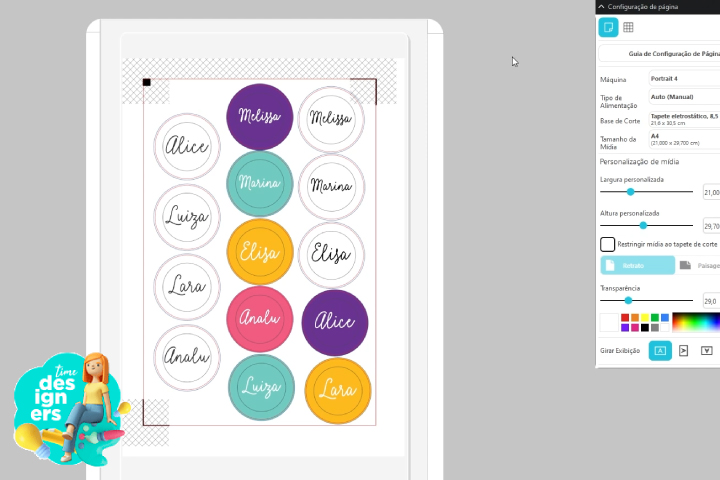Viewport: 720px width, 480px height.
Task: Click the Largura personalizada slider handle
Action: 630,191
